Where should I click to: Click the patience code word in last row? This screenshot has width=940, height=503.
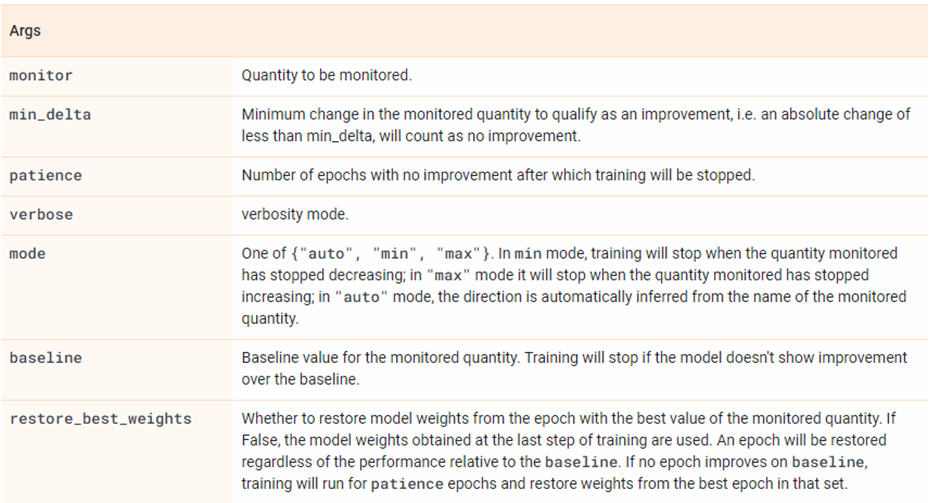pos(407,484)
